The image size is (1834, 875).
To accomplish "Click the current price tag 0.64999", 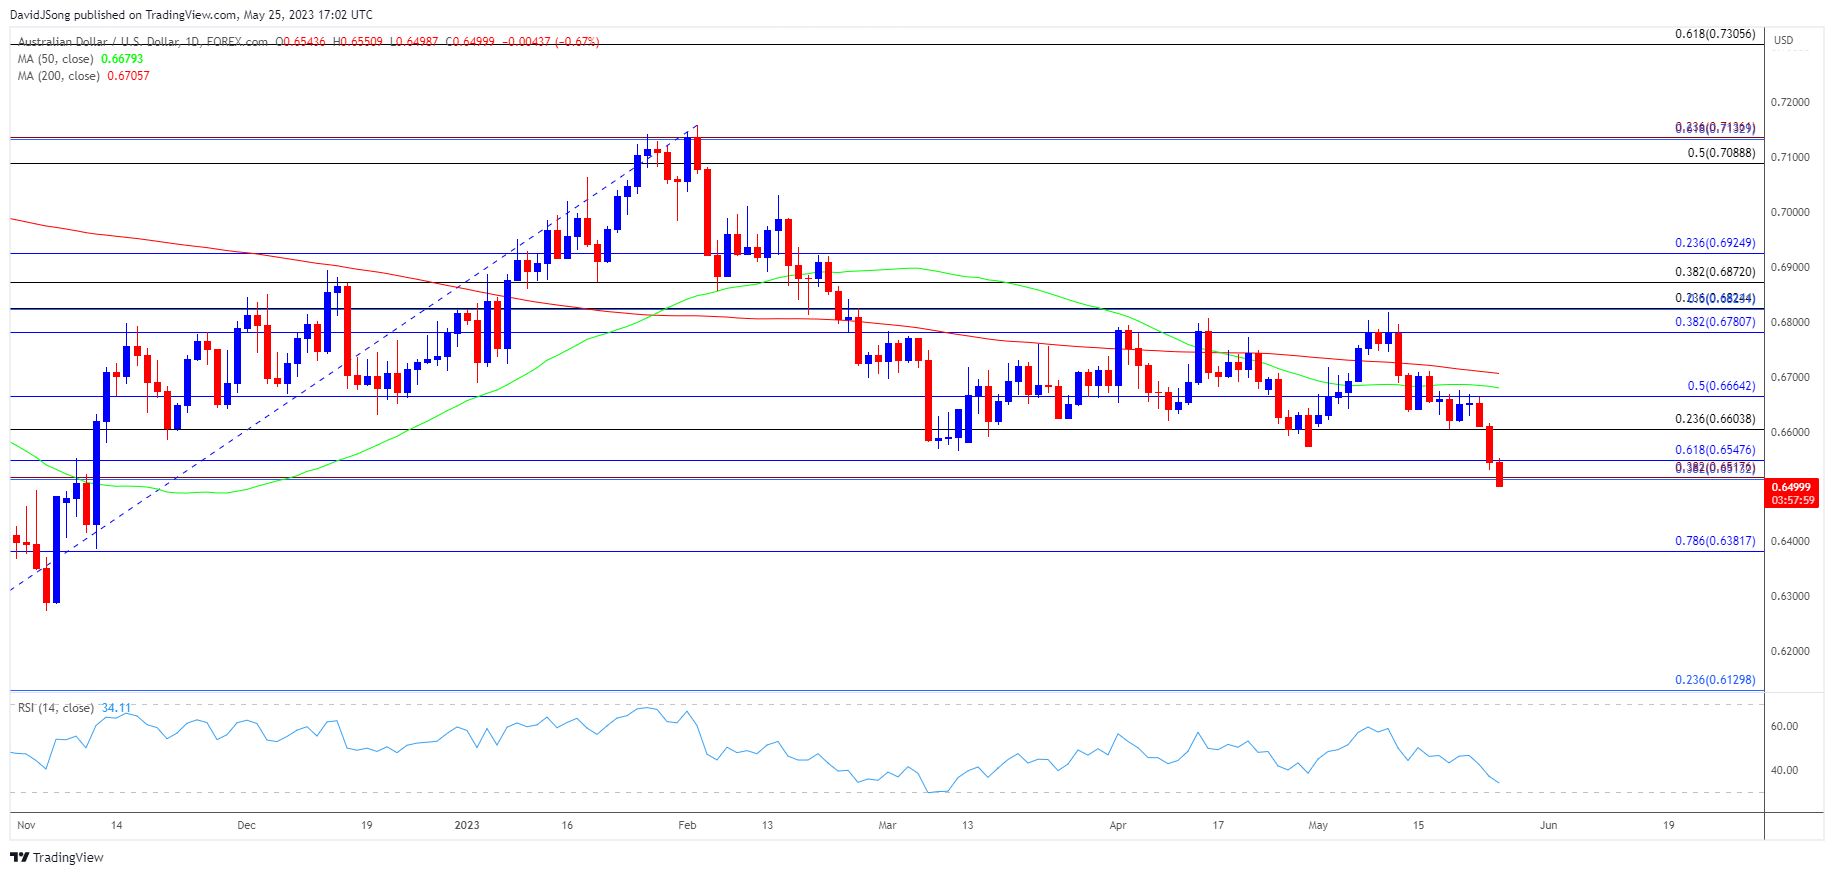I will pyautogui.click(x=1790, y=487).
